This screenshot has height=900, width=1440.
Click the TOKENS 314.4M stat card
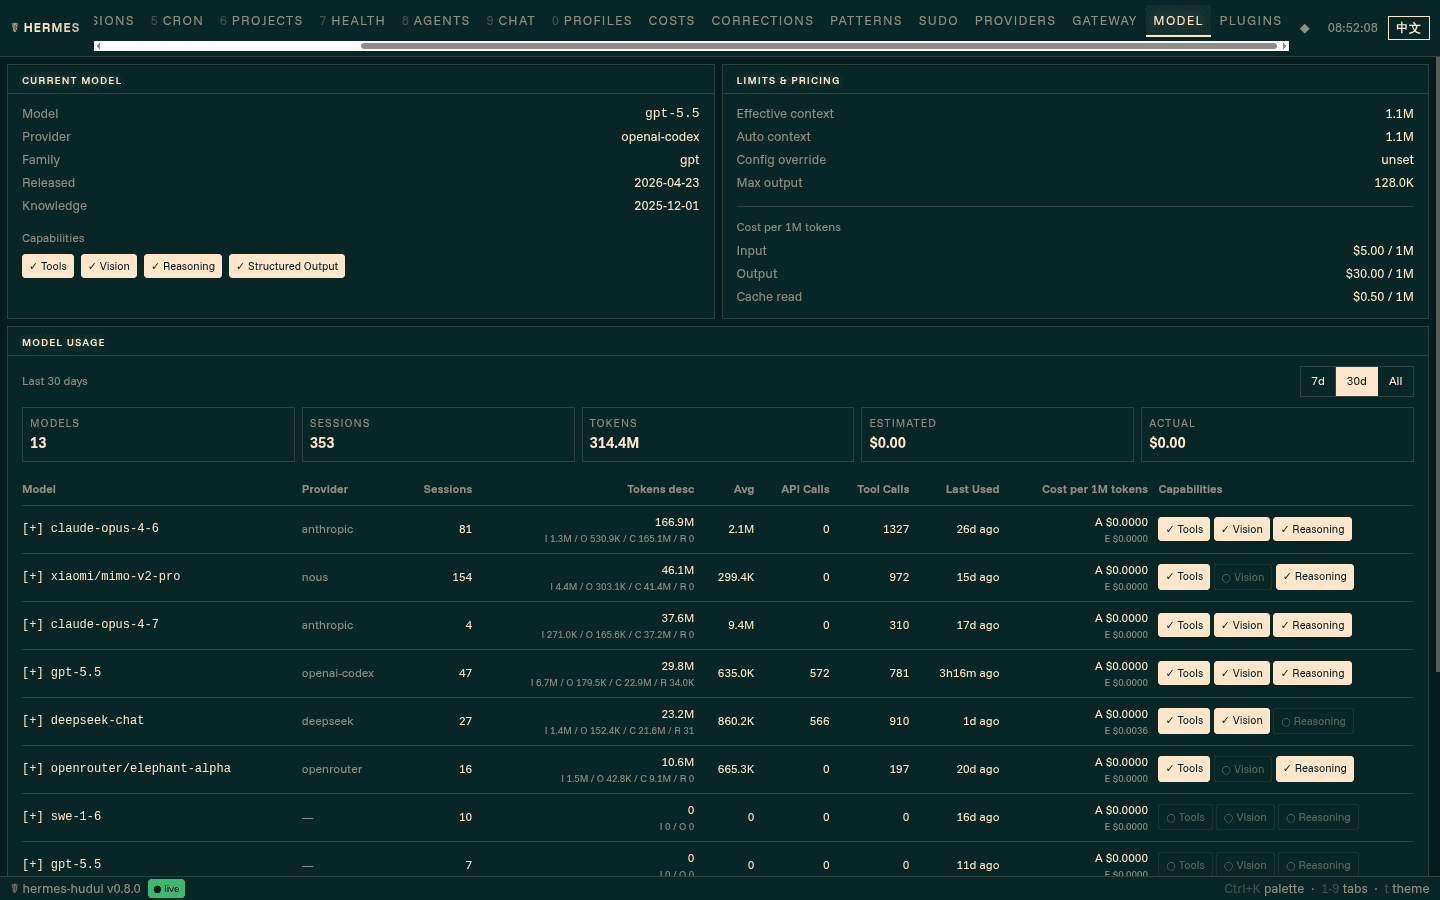point(718,434)
